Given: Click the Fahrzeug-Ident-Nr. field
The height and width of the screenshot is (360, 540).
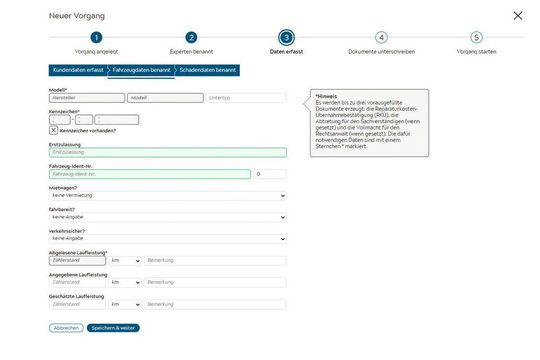Looking at the screenshot, I should tap(150, 174).
